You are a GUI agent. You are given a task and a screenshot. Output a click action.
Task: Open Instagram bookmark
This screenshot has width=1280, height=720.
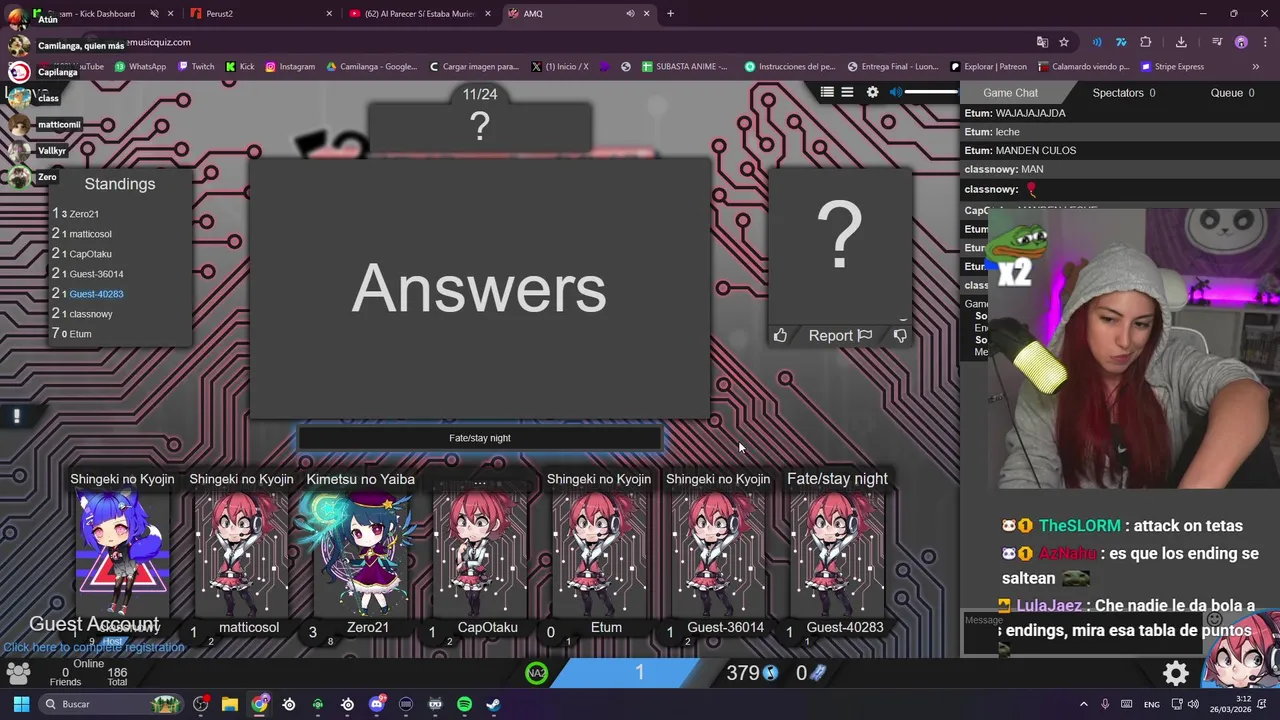click(290, 67)
